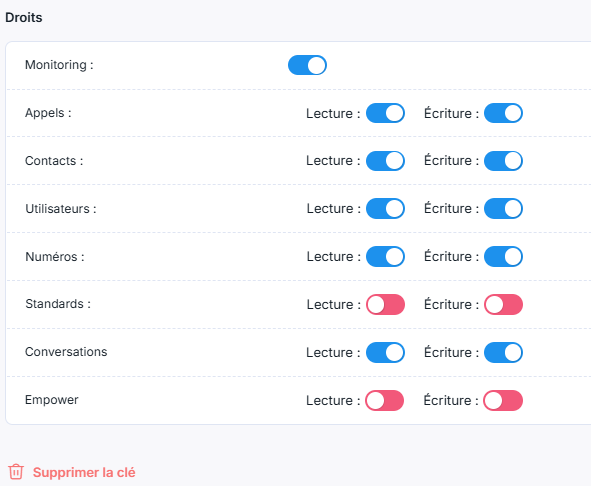
Task: Disable the Monitoring toggle
Action: coord(307,65)
